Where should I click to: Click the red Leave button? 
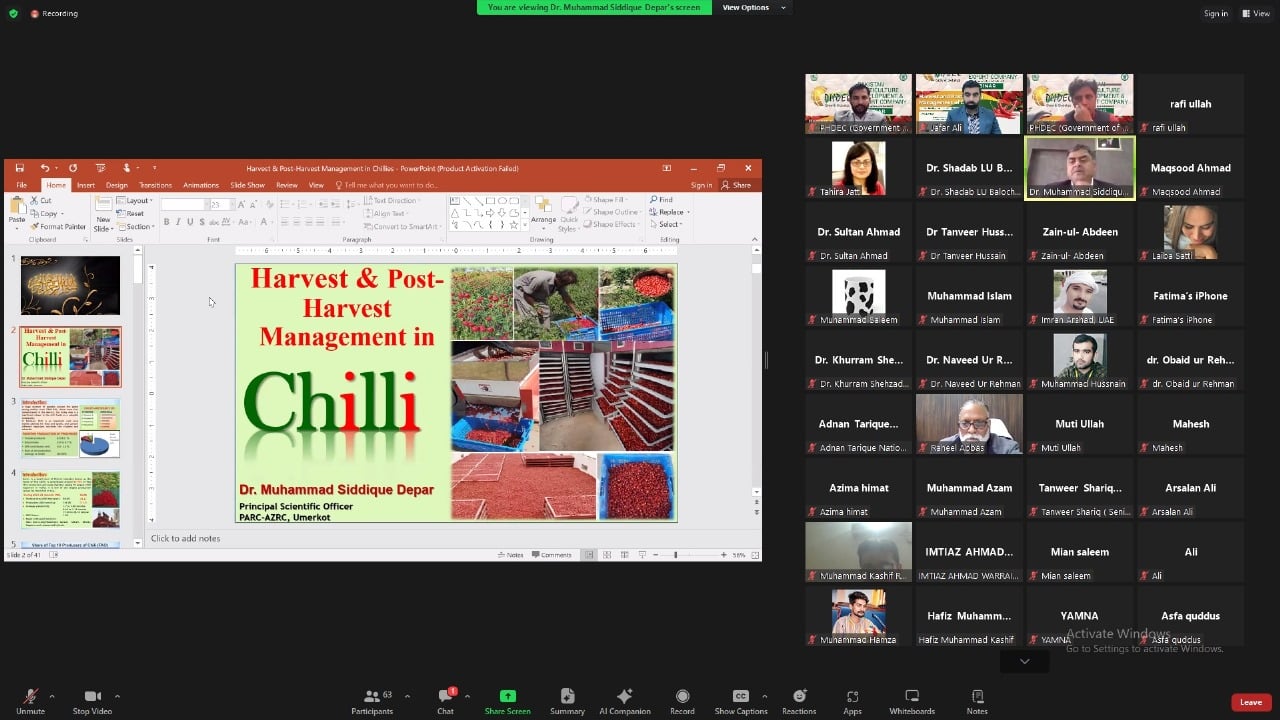tap(1250, 702)
